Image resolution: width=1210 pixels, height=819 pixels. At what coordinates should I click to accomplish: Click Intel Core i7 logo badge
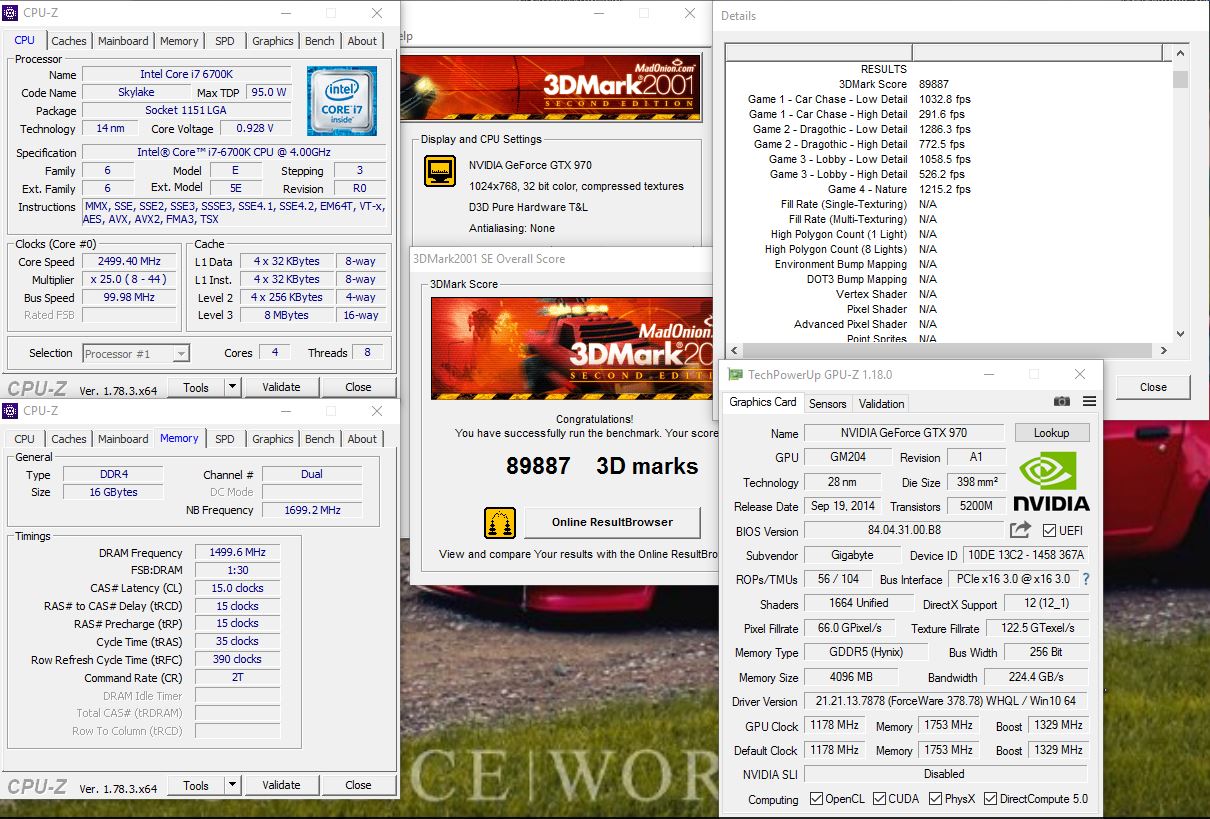click(342, 100)
